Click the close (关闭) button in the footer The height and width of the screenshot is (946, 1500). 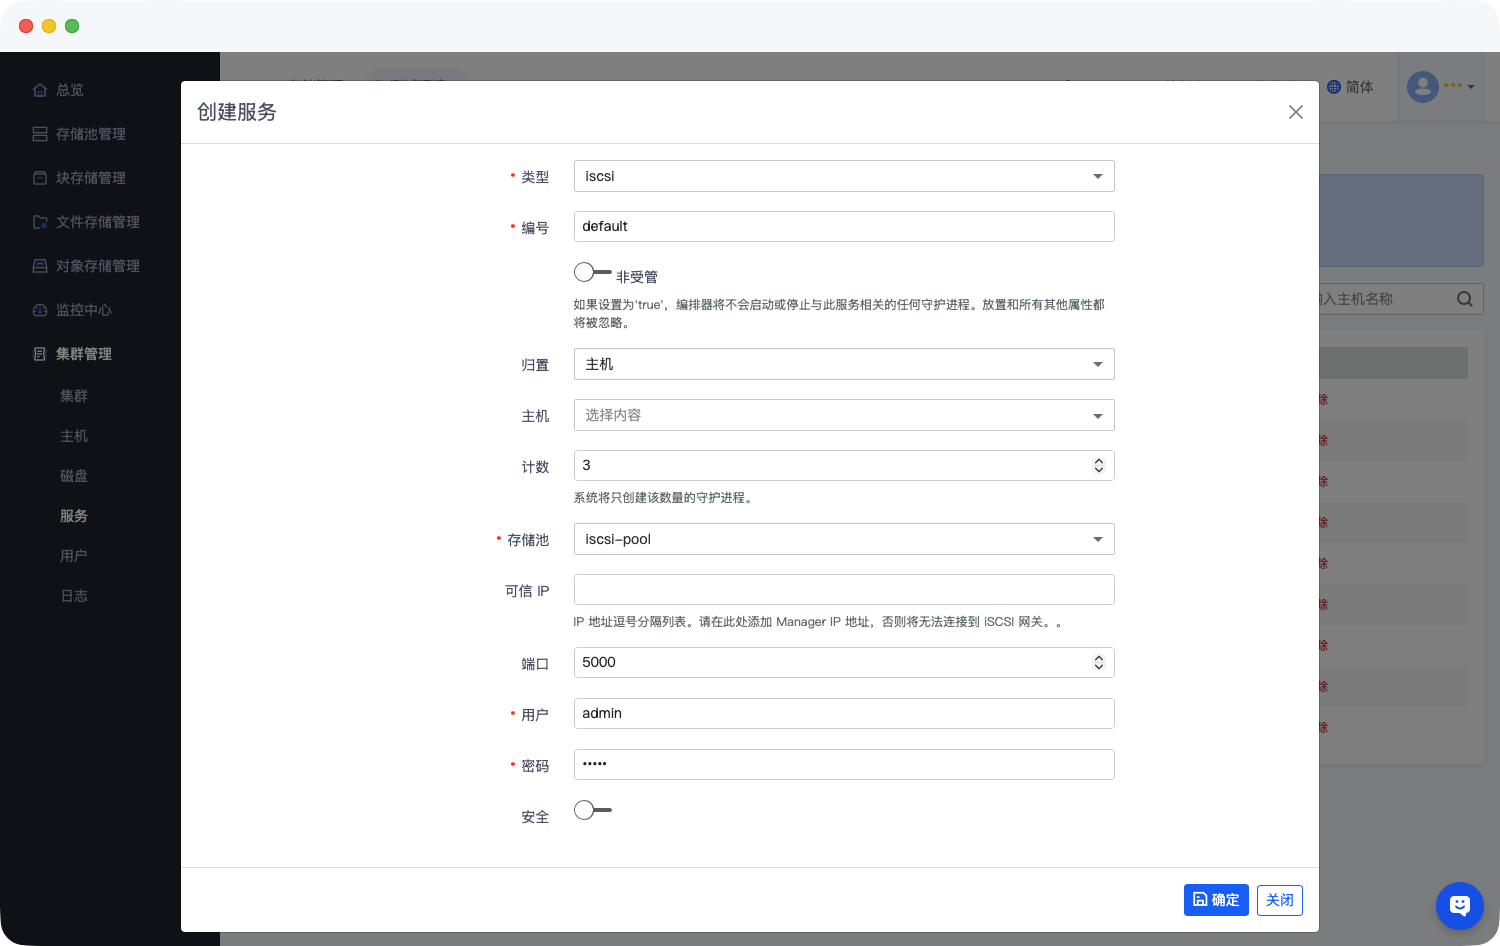[1279, 900]
